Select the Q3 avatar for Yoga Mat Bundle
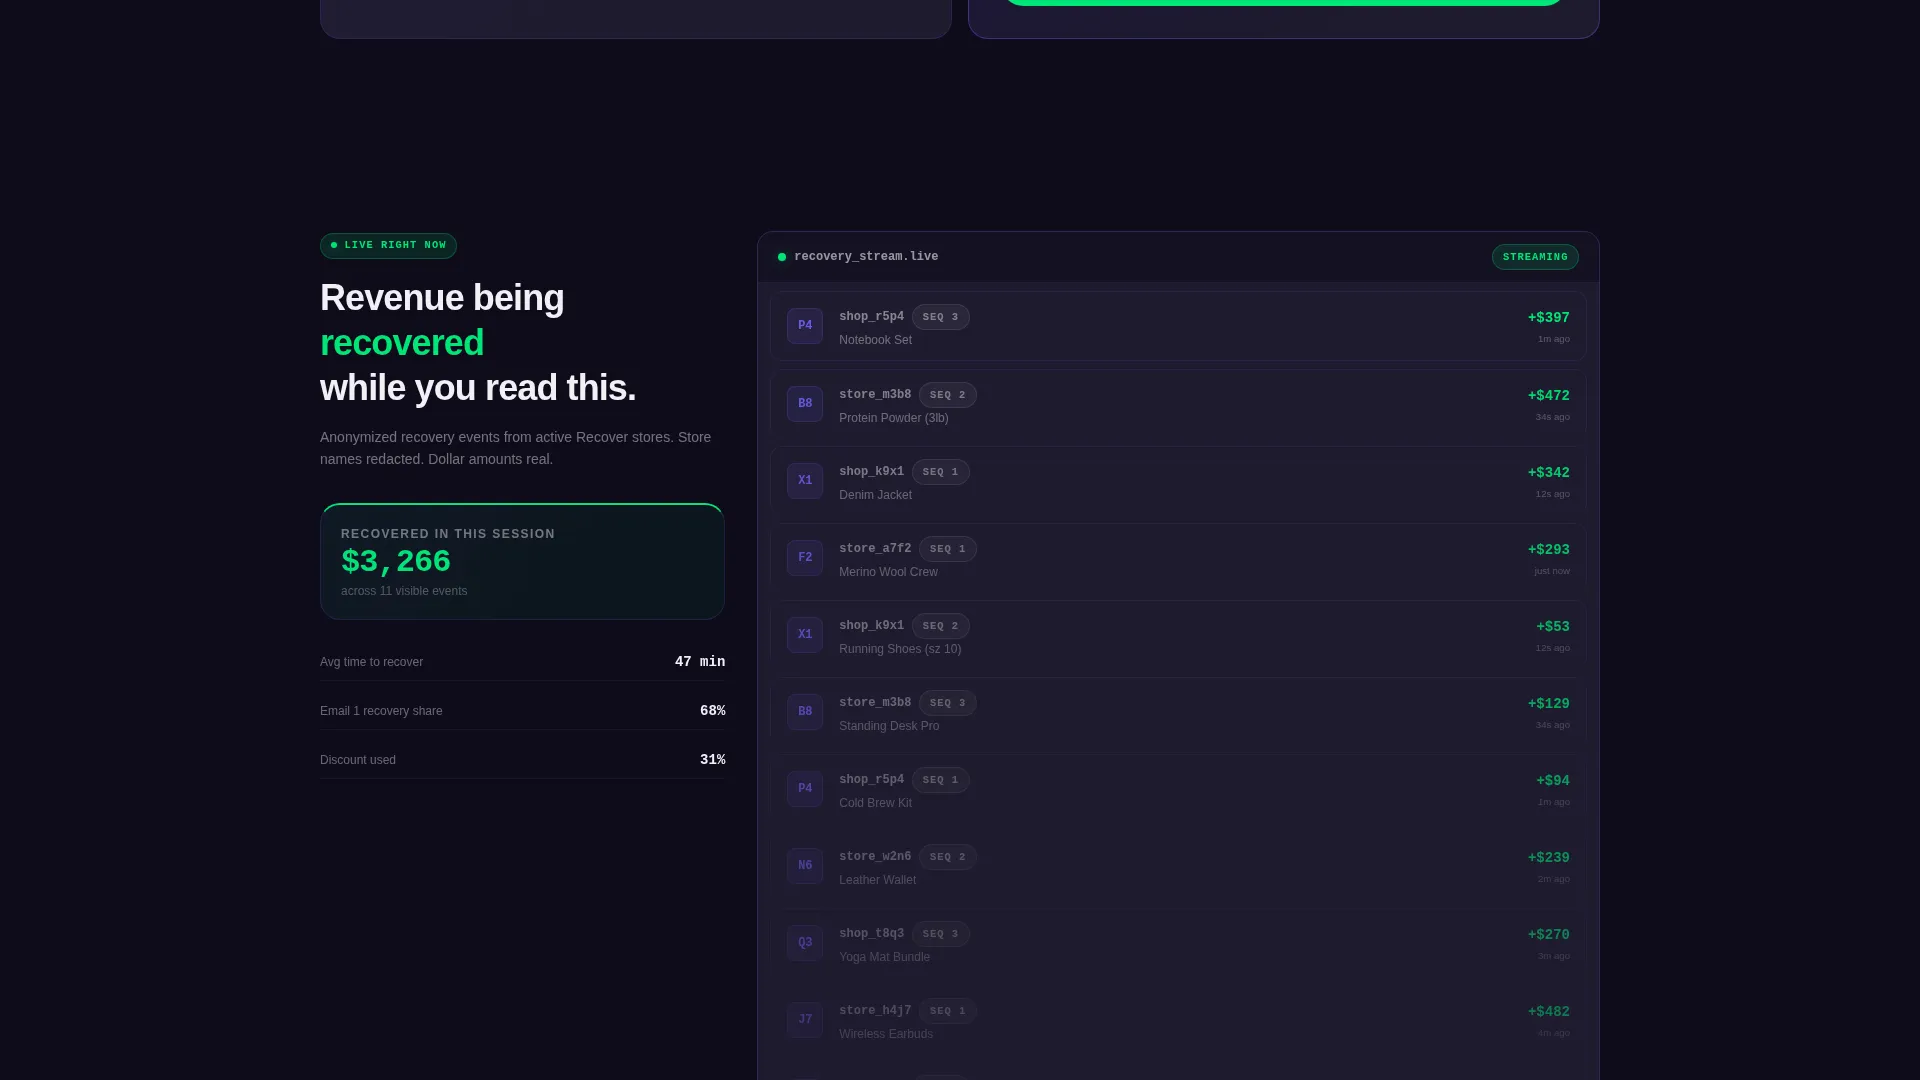This screenshot has height=1080, width=1920. pos(805,943)
